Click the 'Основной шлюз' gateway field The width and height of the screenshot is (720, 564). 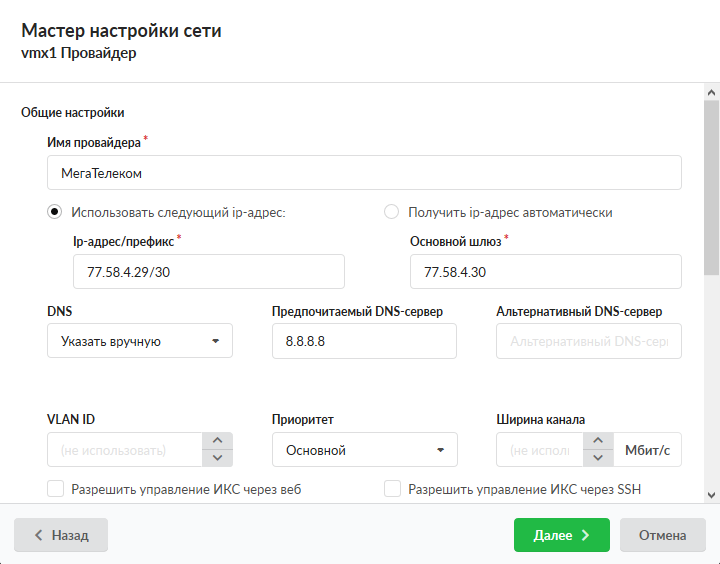point(545,272)
